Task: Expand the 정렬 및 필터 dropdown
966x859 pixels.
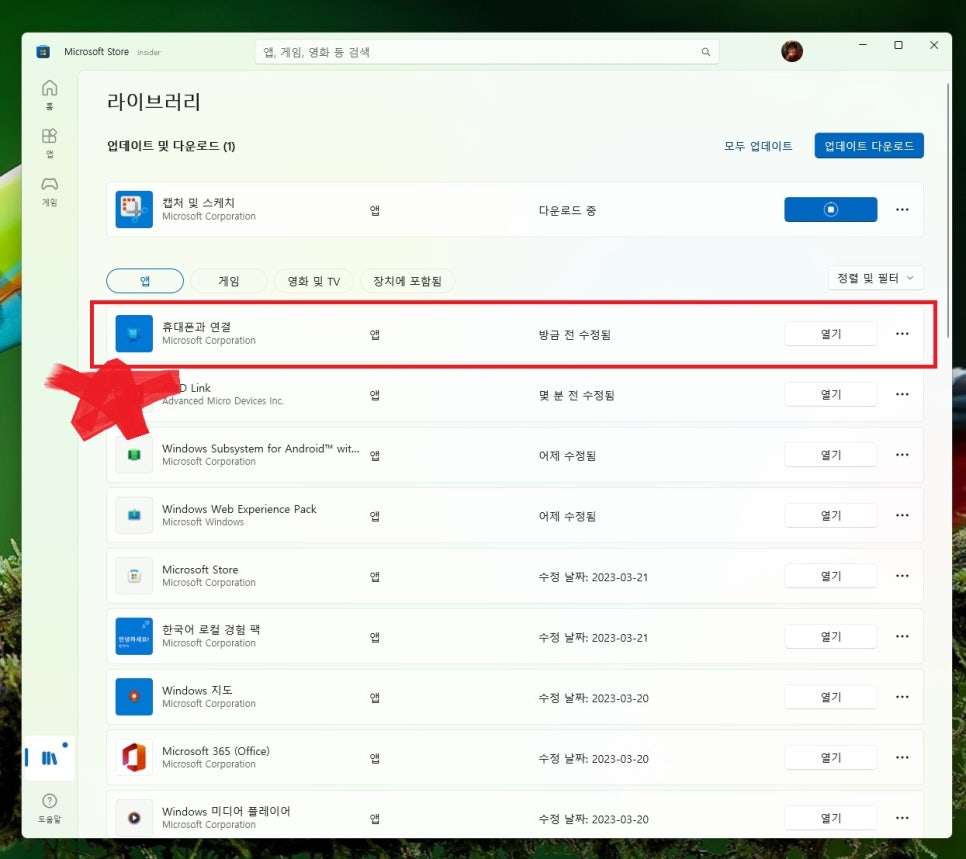Action: click(875, 278)
